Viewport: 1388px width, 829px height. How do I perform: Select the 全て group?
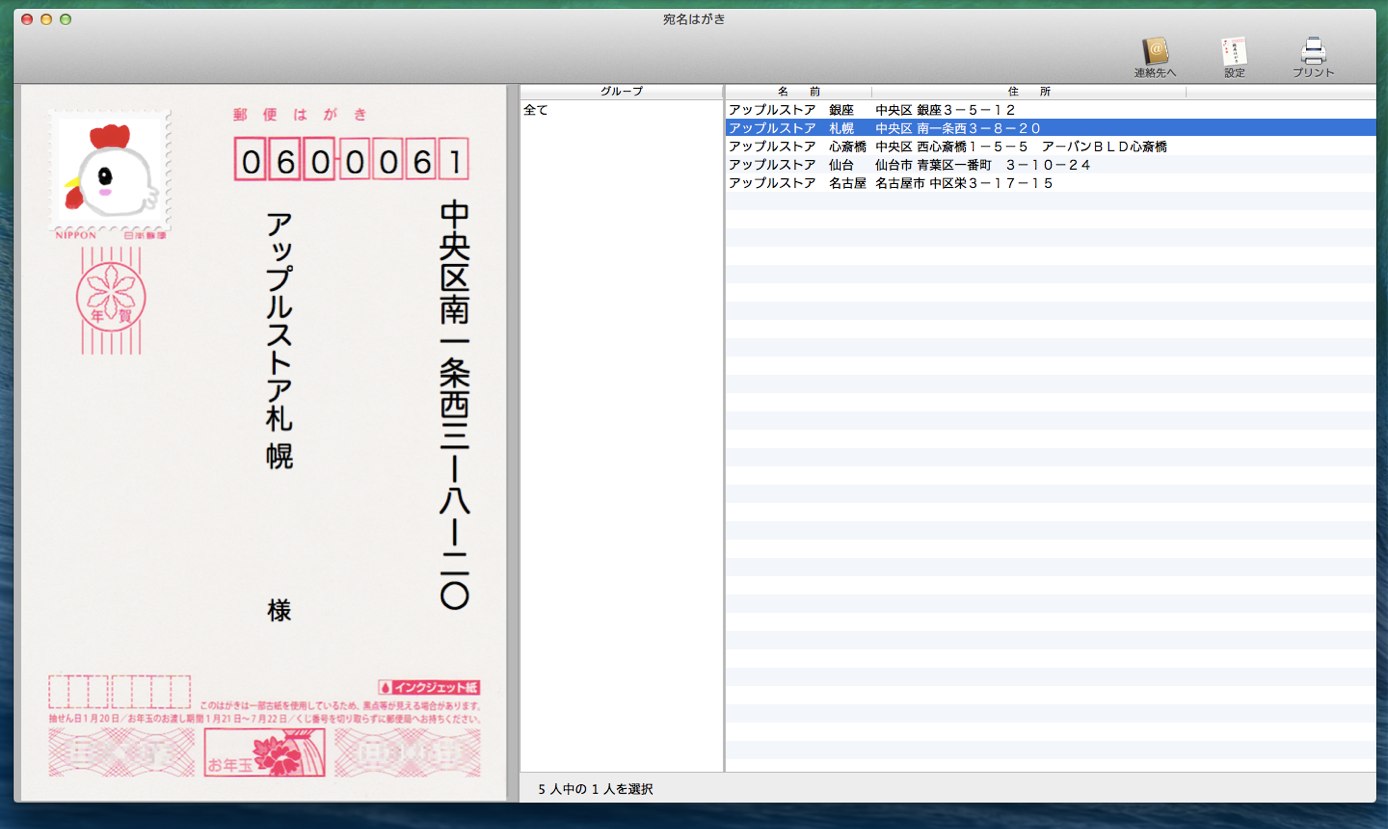point(536,110)
